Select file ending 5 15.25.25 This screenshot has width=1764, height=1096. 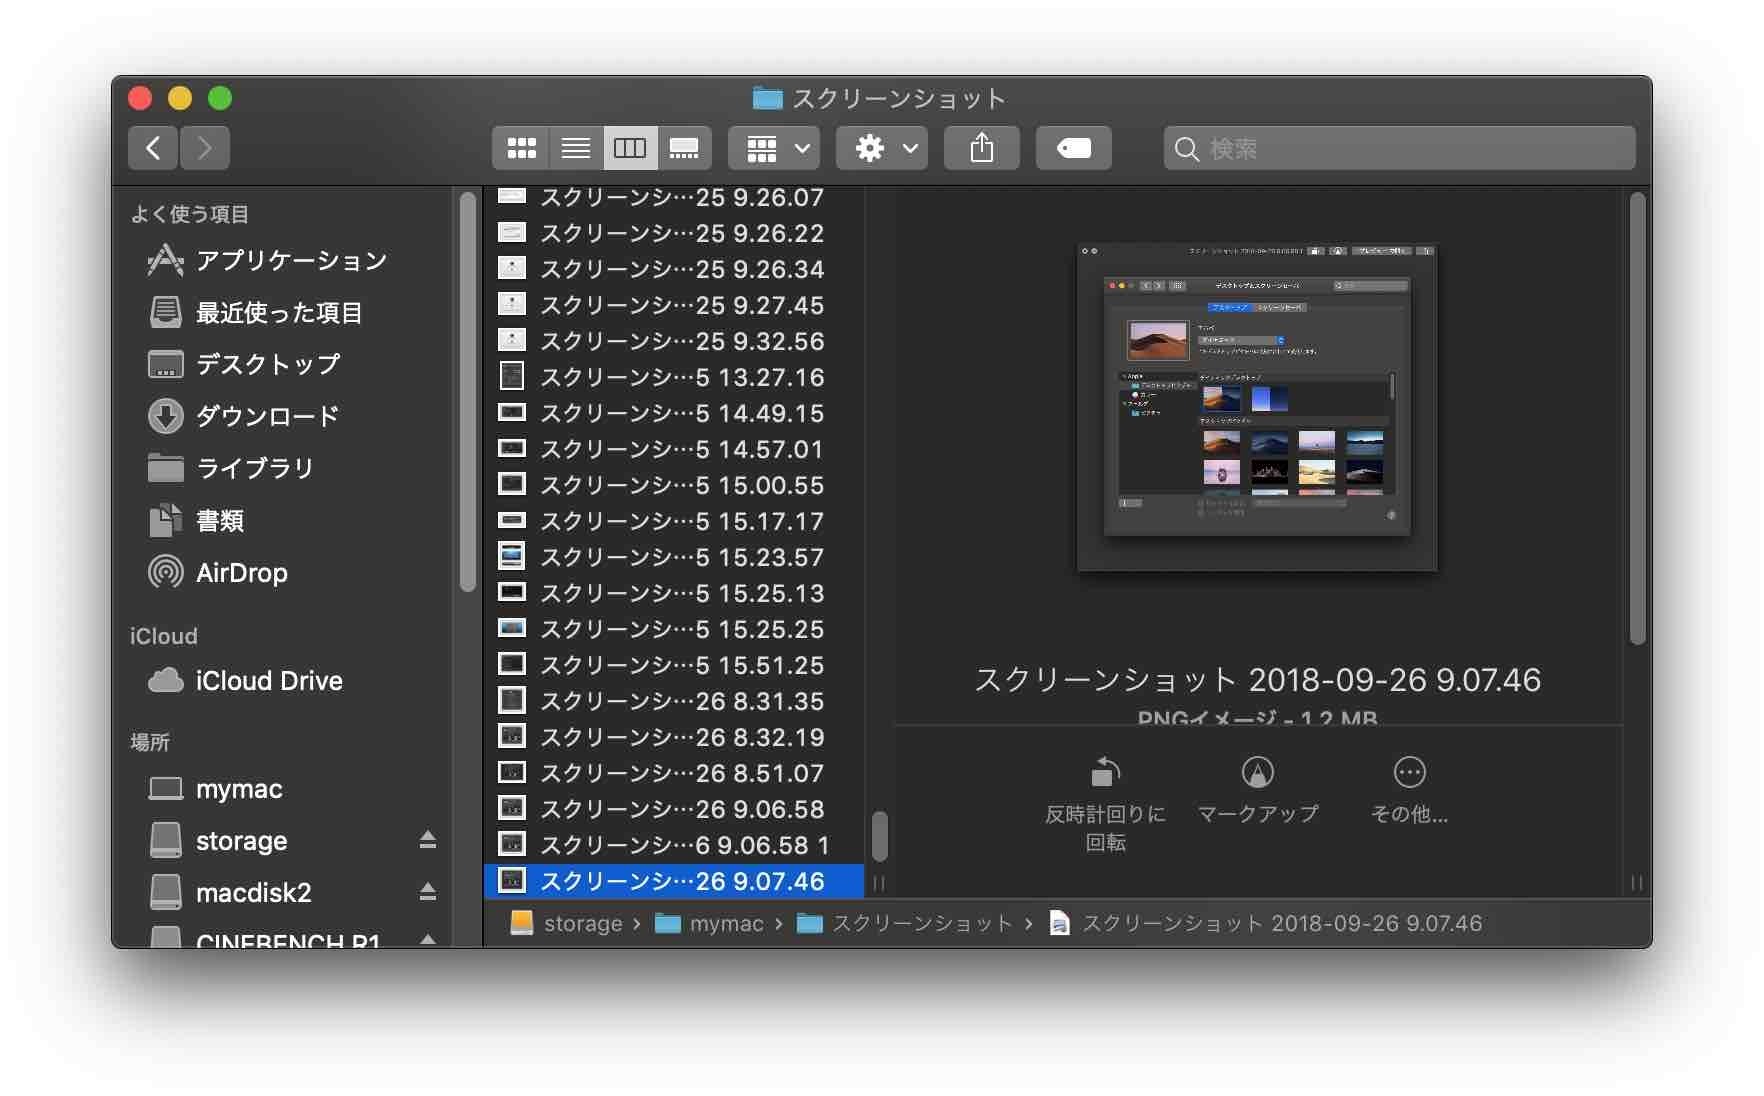(674, 629)
